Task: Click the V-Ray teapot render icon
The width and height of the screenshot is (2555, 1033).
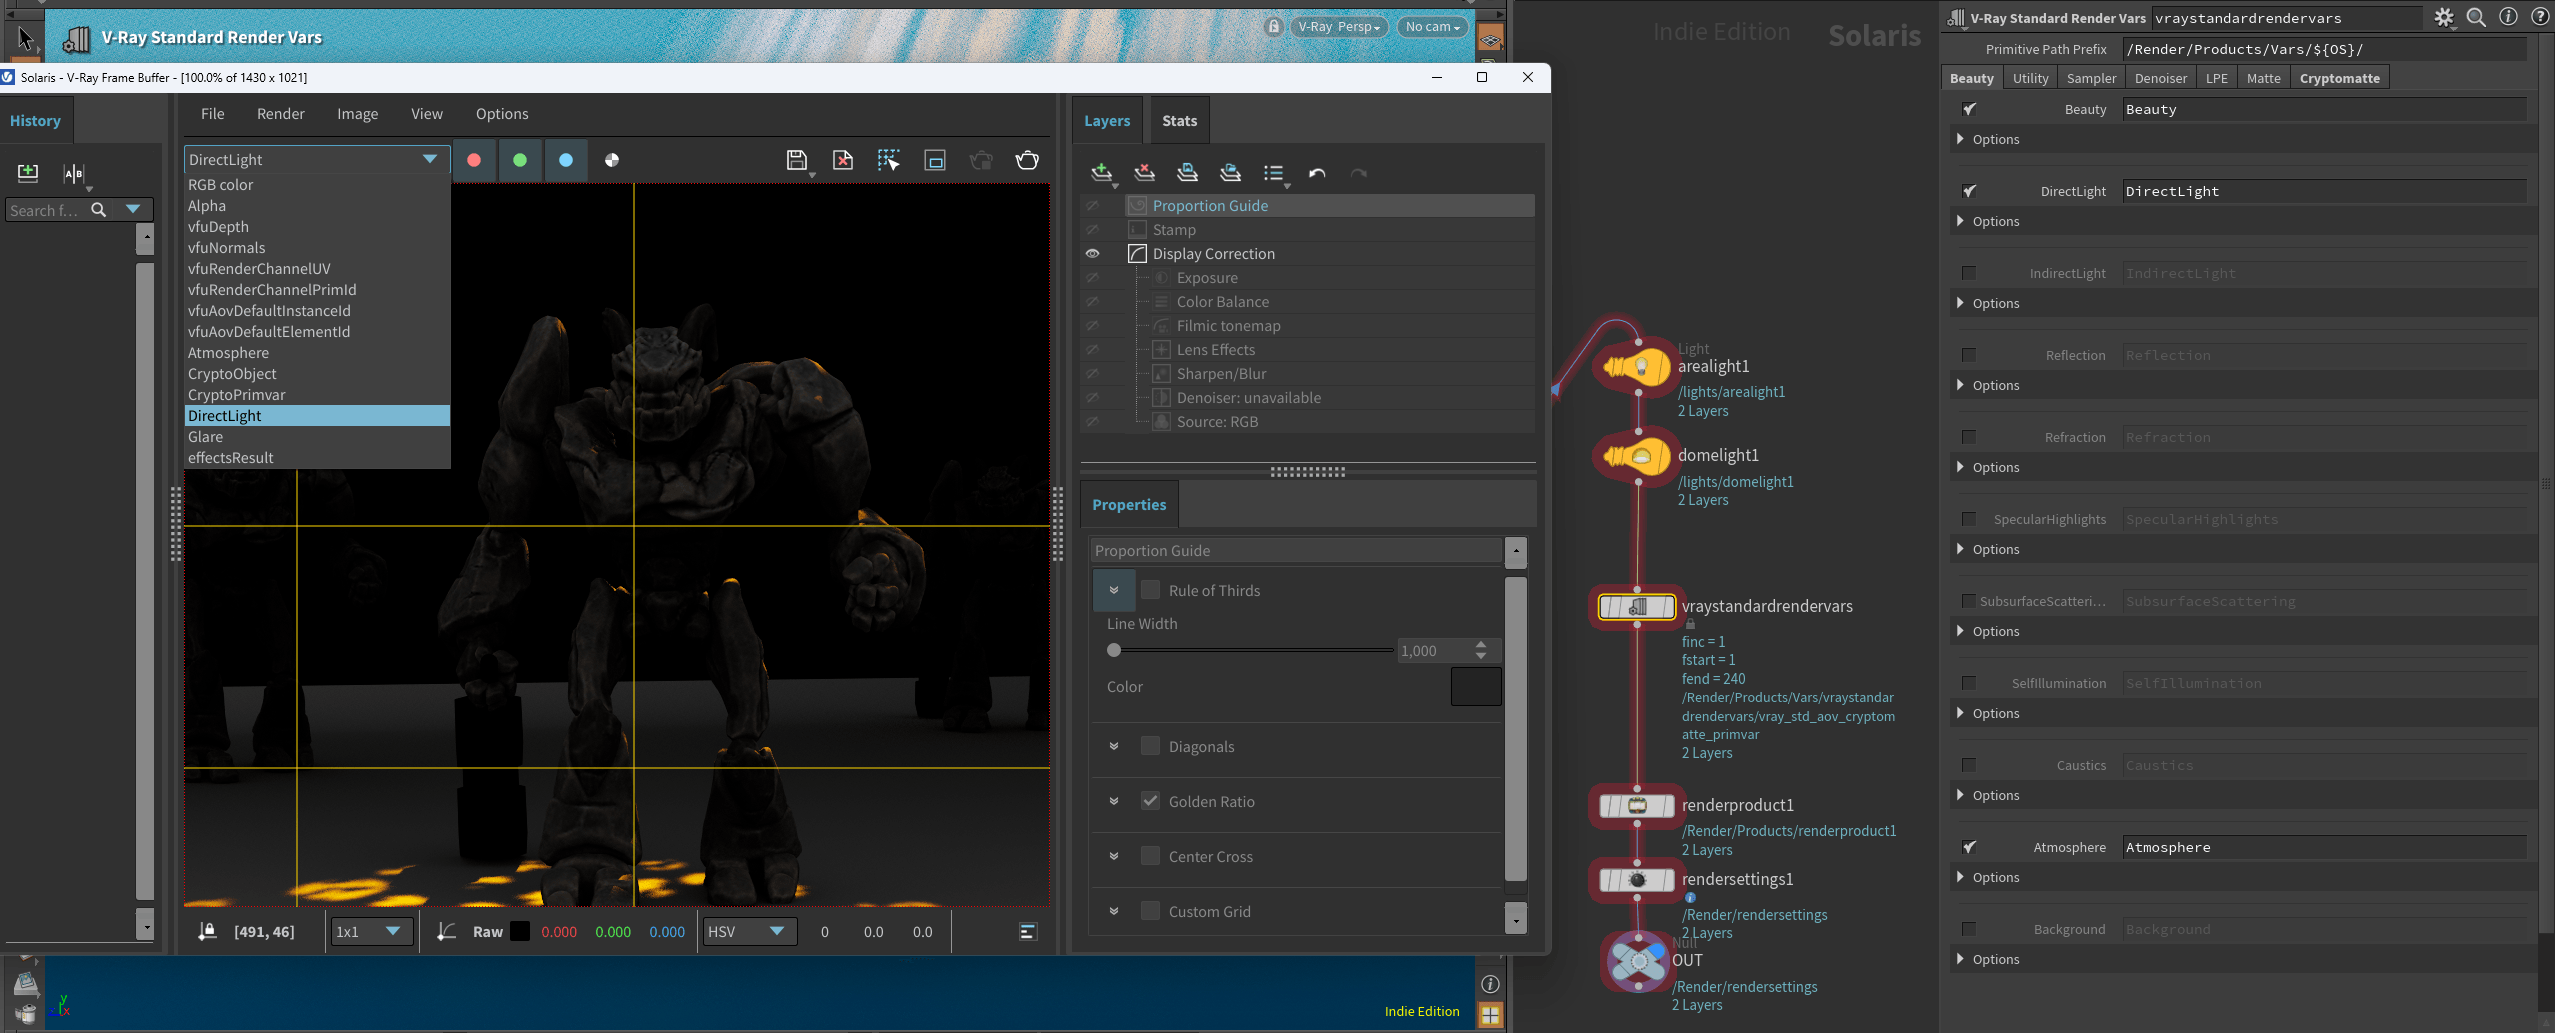Action: pyautogui.click(x=1027, y=160)
